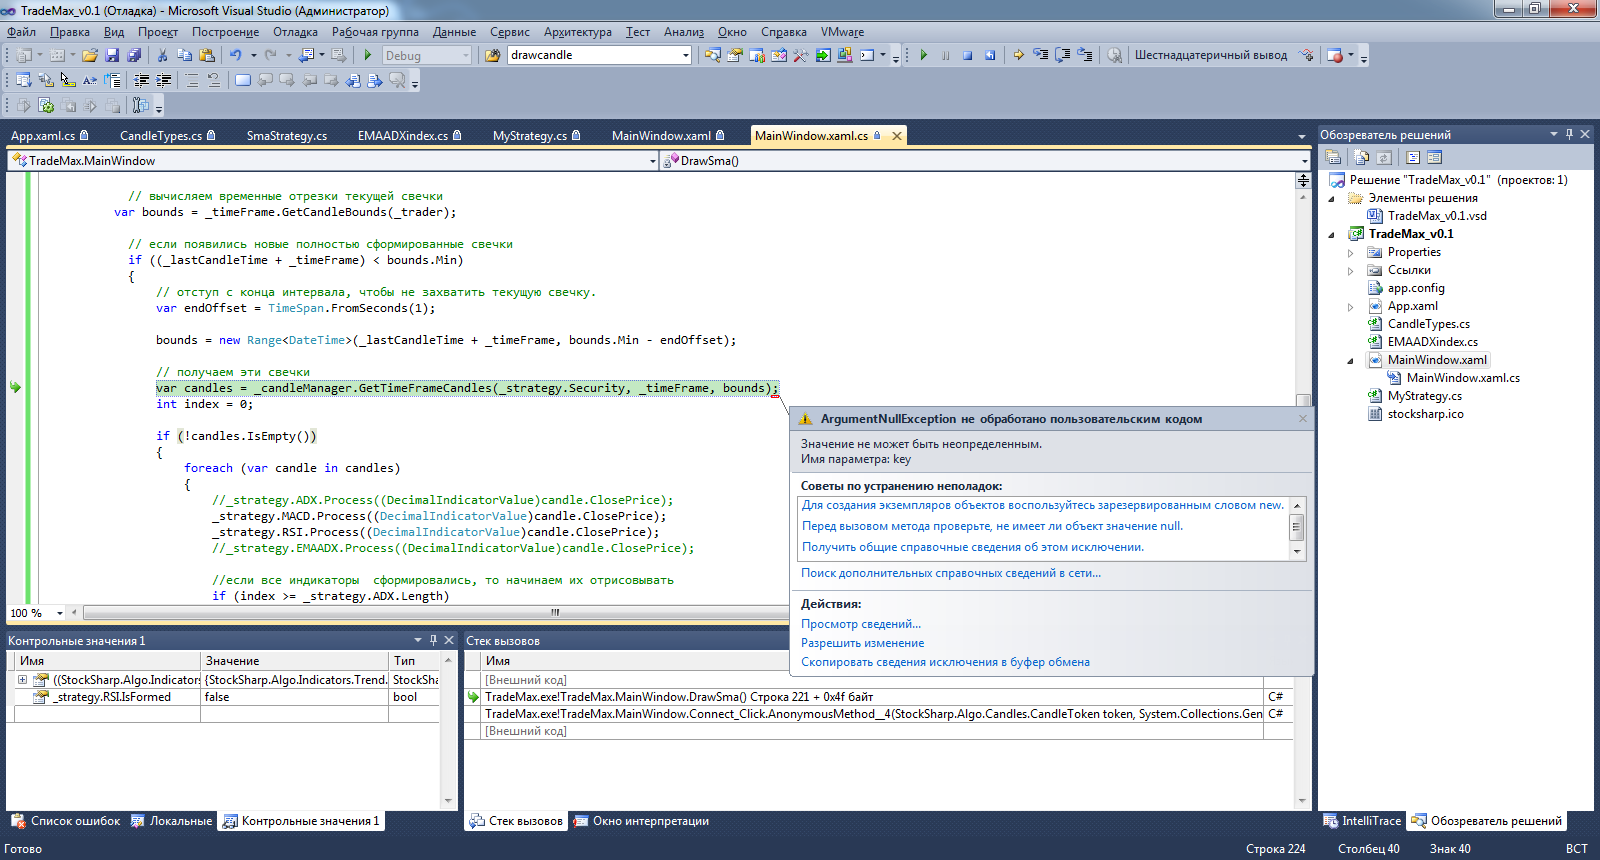This screenshot has width=1600, height=860.
Task: Click the editor horizontal scrollbar thumb
Action: click(554, 613)
